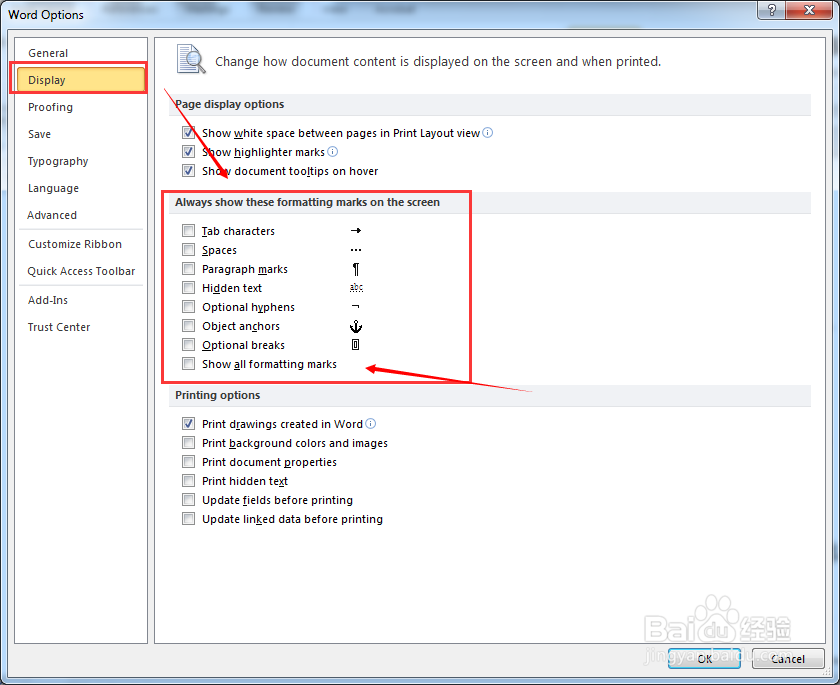Click the document magnifier display icon

[191, 59]
